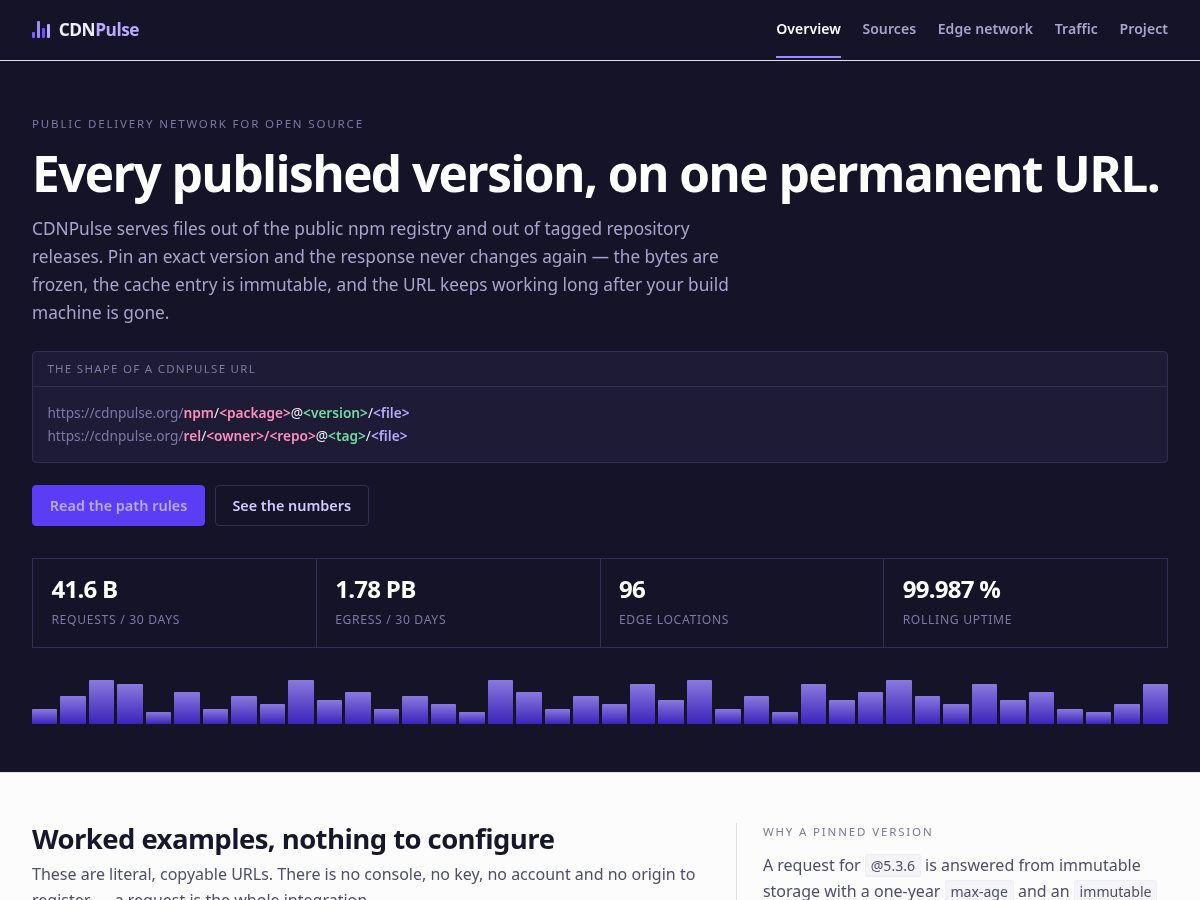Click the "WHY A PINNED VERSION" label

tap(848, 832)
